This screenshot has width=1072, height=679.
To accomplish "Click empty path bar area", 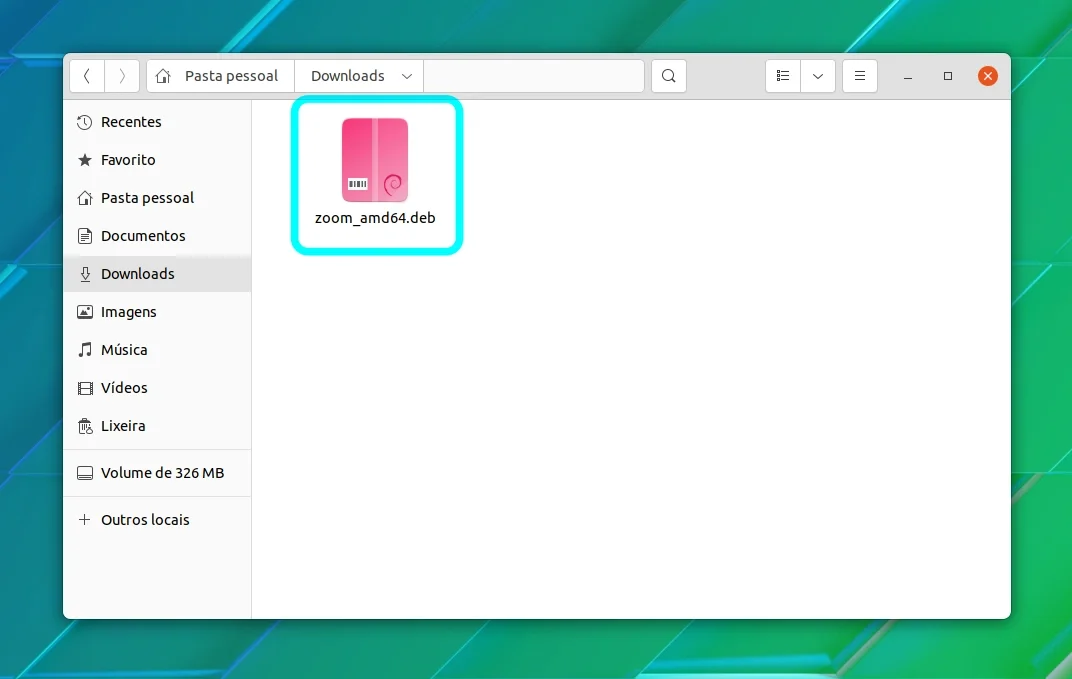I will [x=534, y=76].
